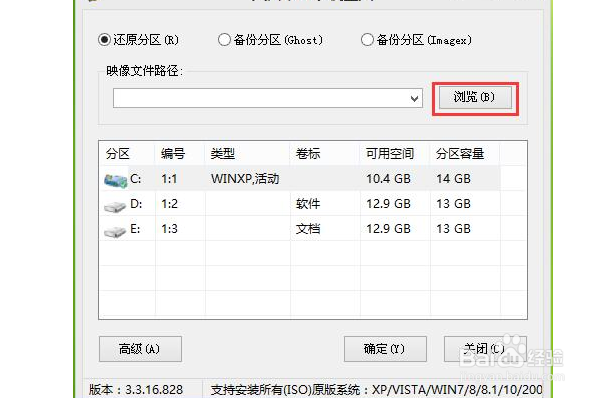Click the 浏览 (B) browse button

coord(475,97)
